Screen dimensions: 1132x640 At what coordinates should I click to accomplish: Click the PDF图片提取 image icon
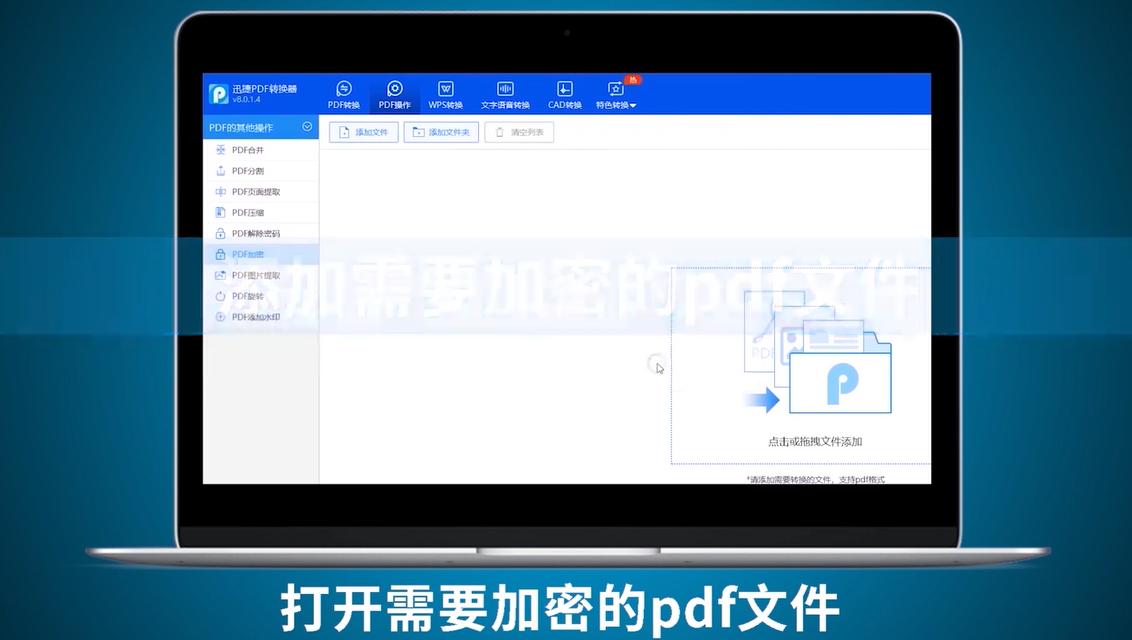220,276
